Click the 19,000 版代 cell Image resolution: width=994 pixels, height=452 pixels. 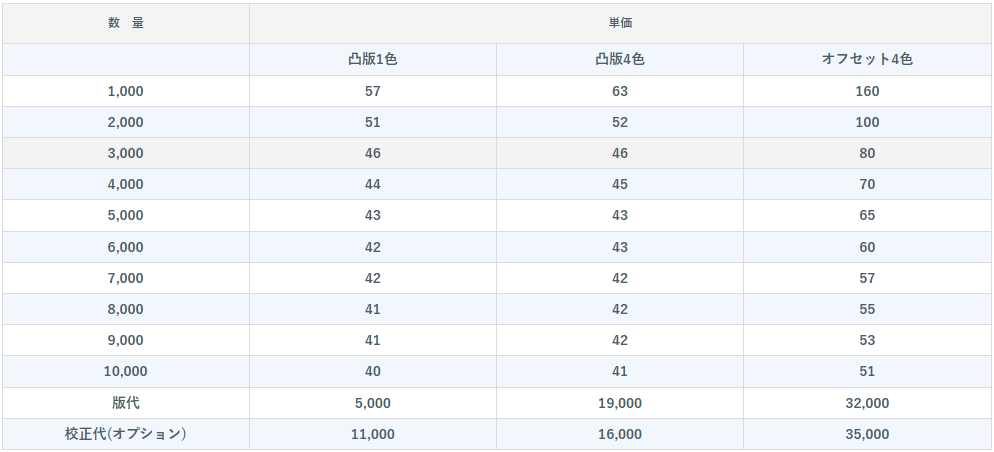[x=620, y=403]
